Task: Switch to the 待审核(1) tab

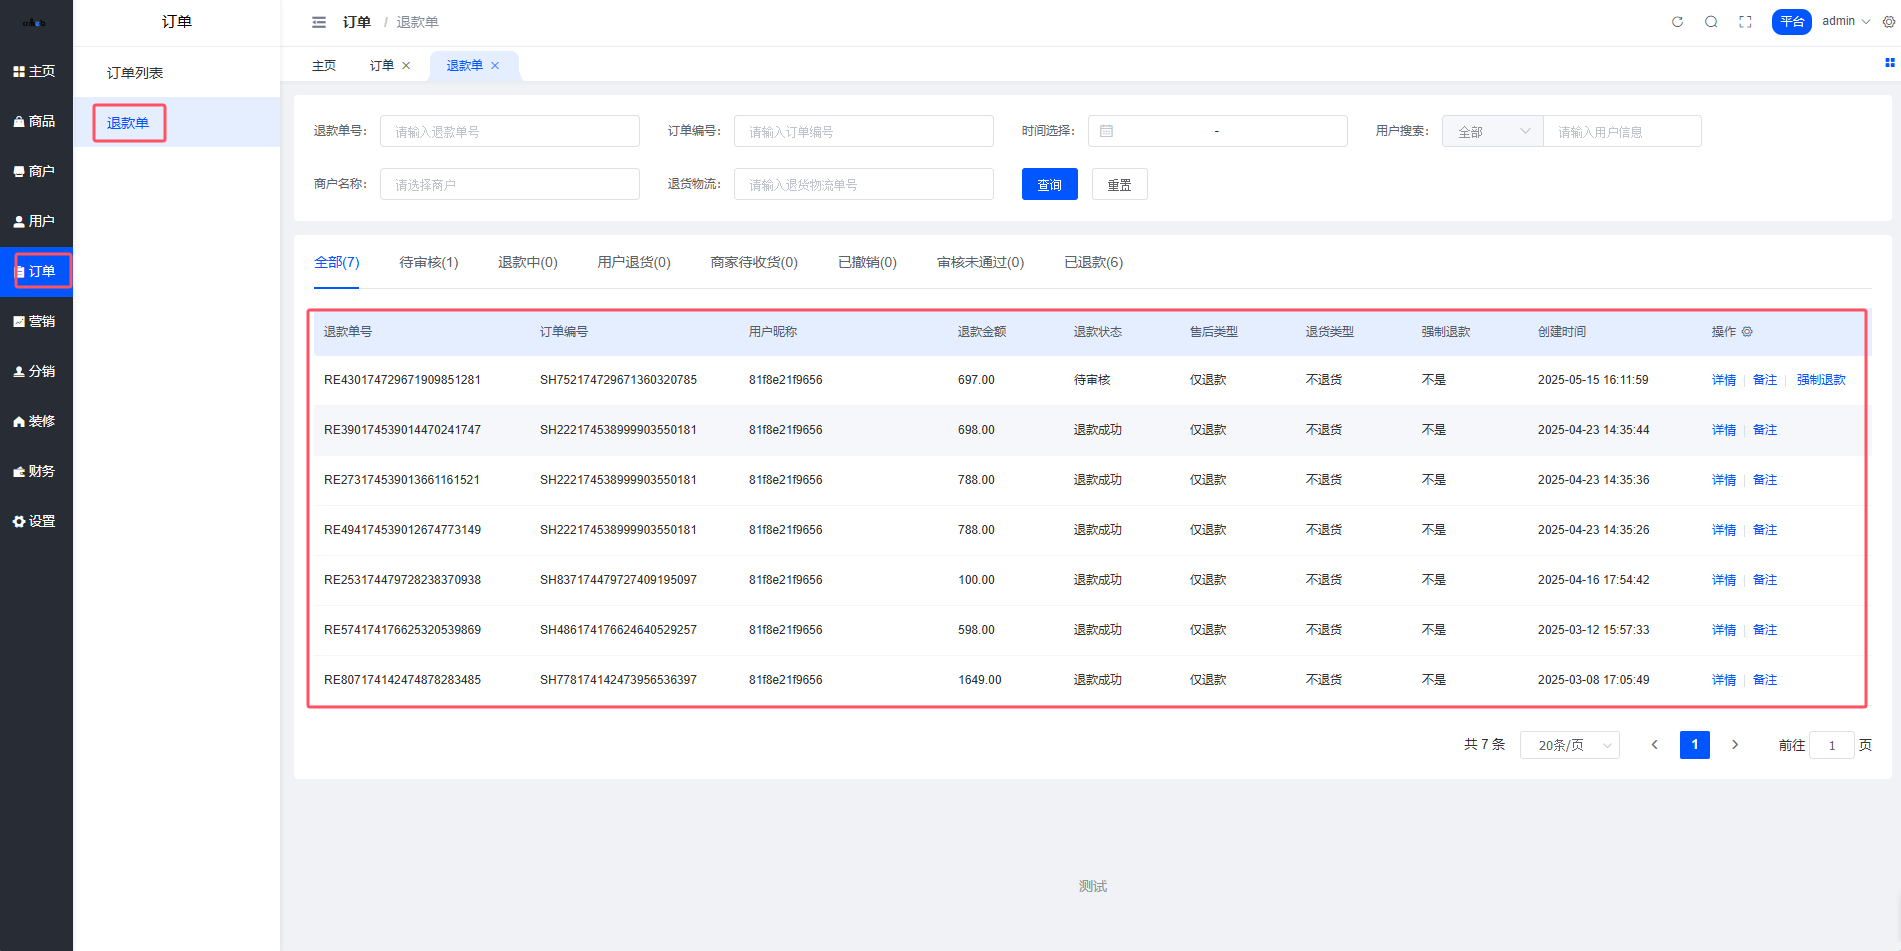Action: (428, 262)
